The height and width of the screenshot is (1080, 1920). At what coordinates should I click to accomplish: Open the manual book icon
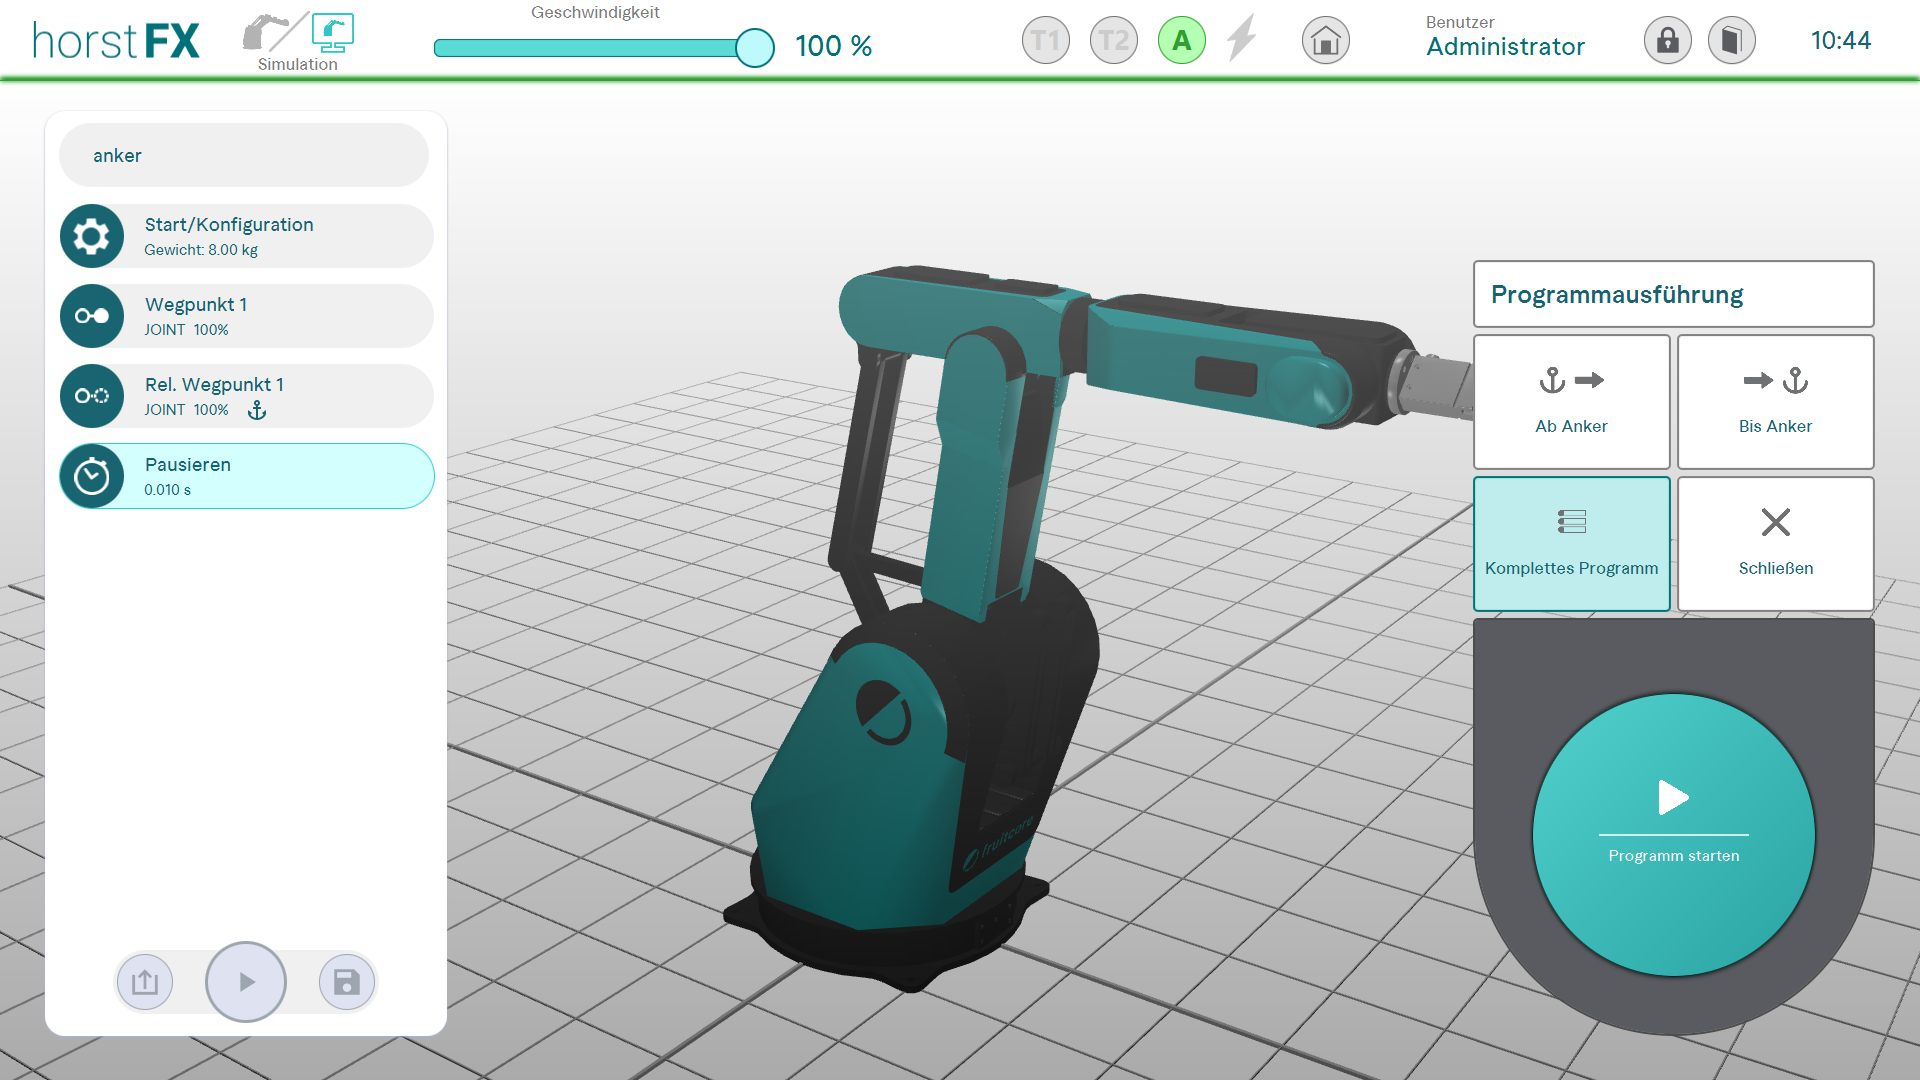pyautogui.click(x=1731, y=41)
